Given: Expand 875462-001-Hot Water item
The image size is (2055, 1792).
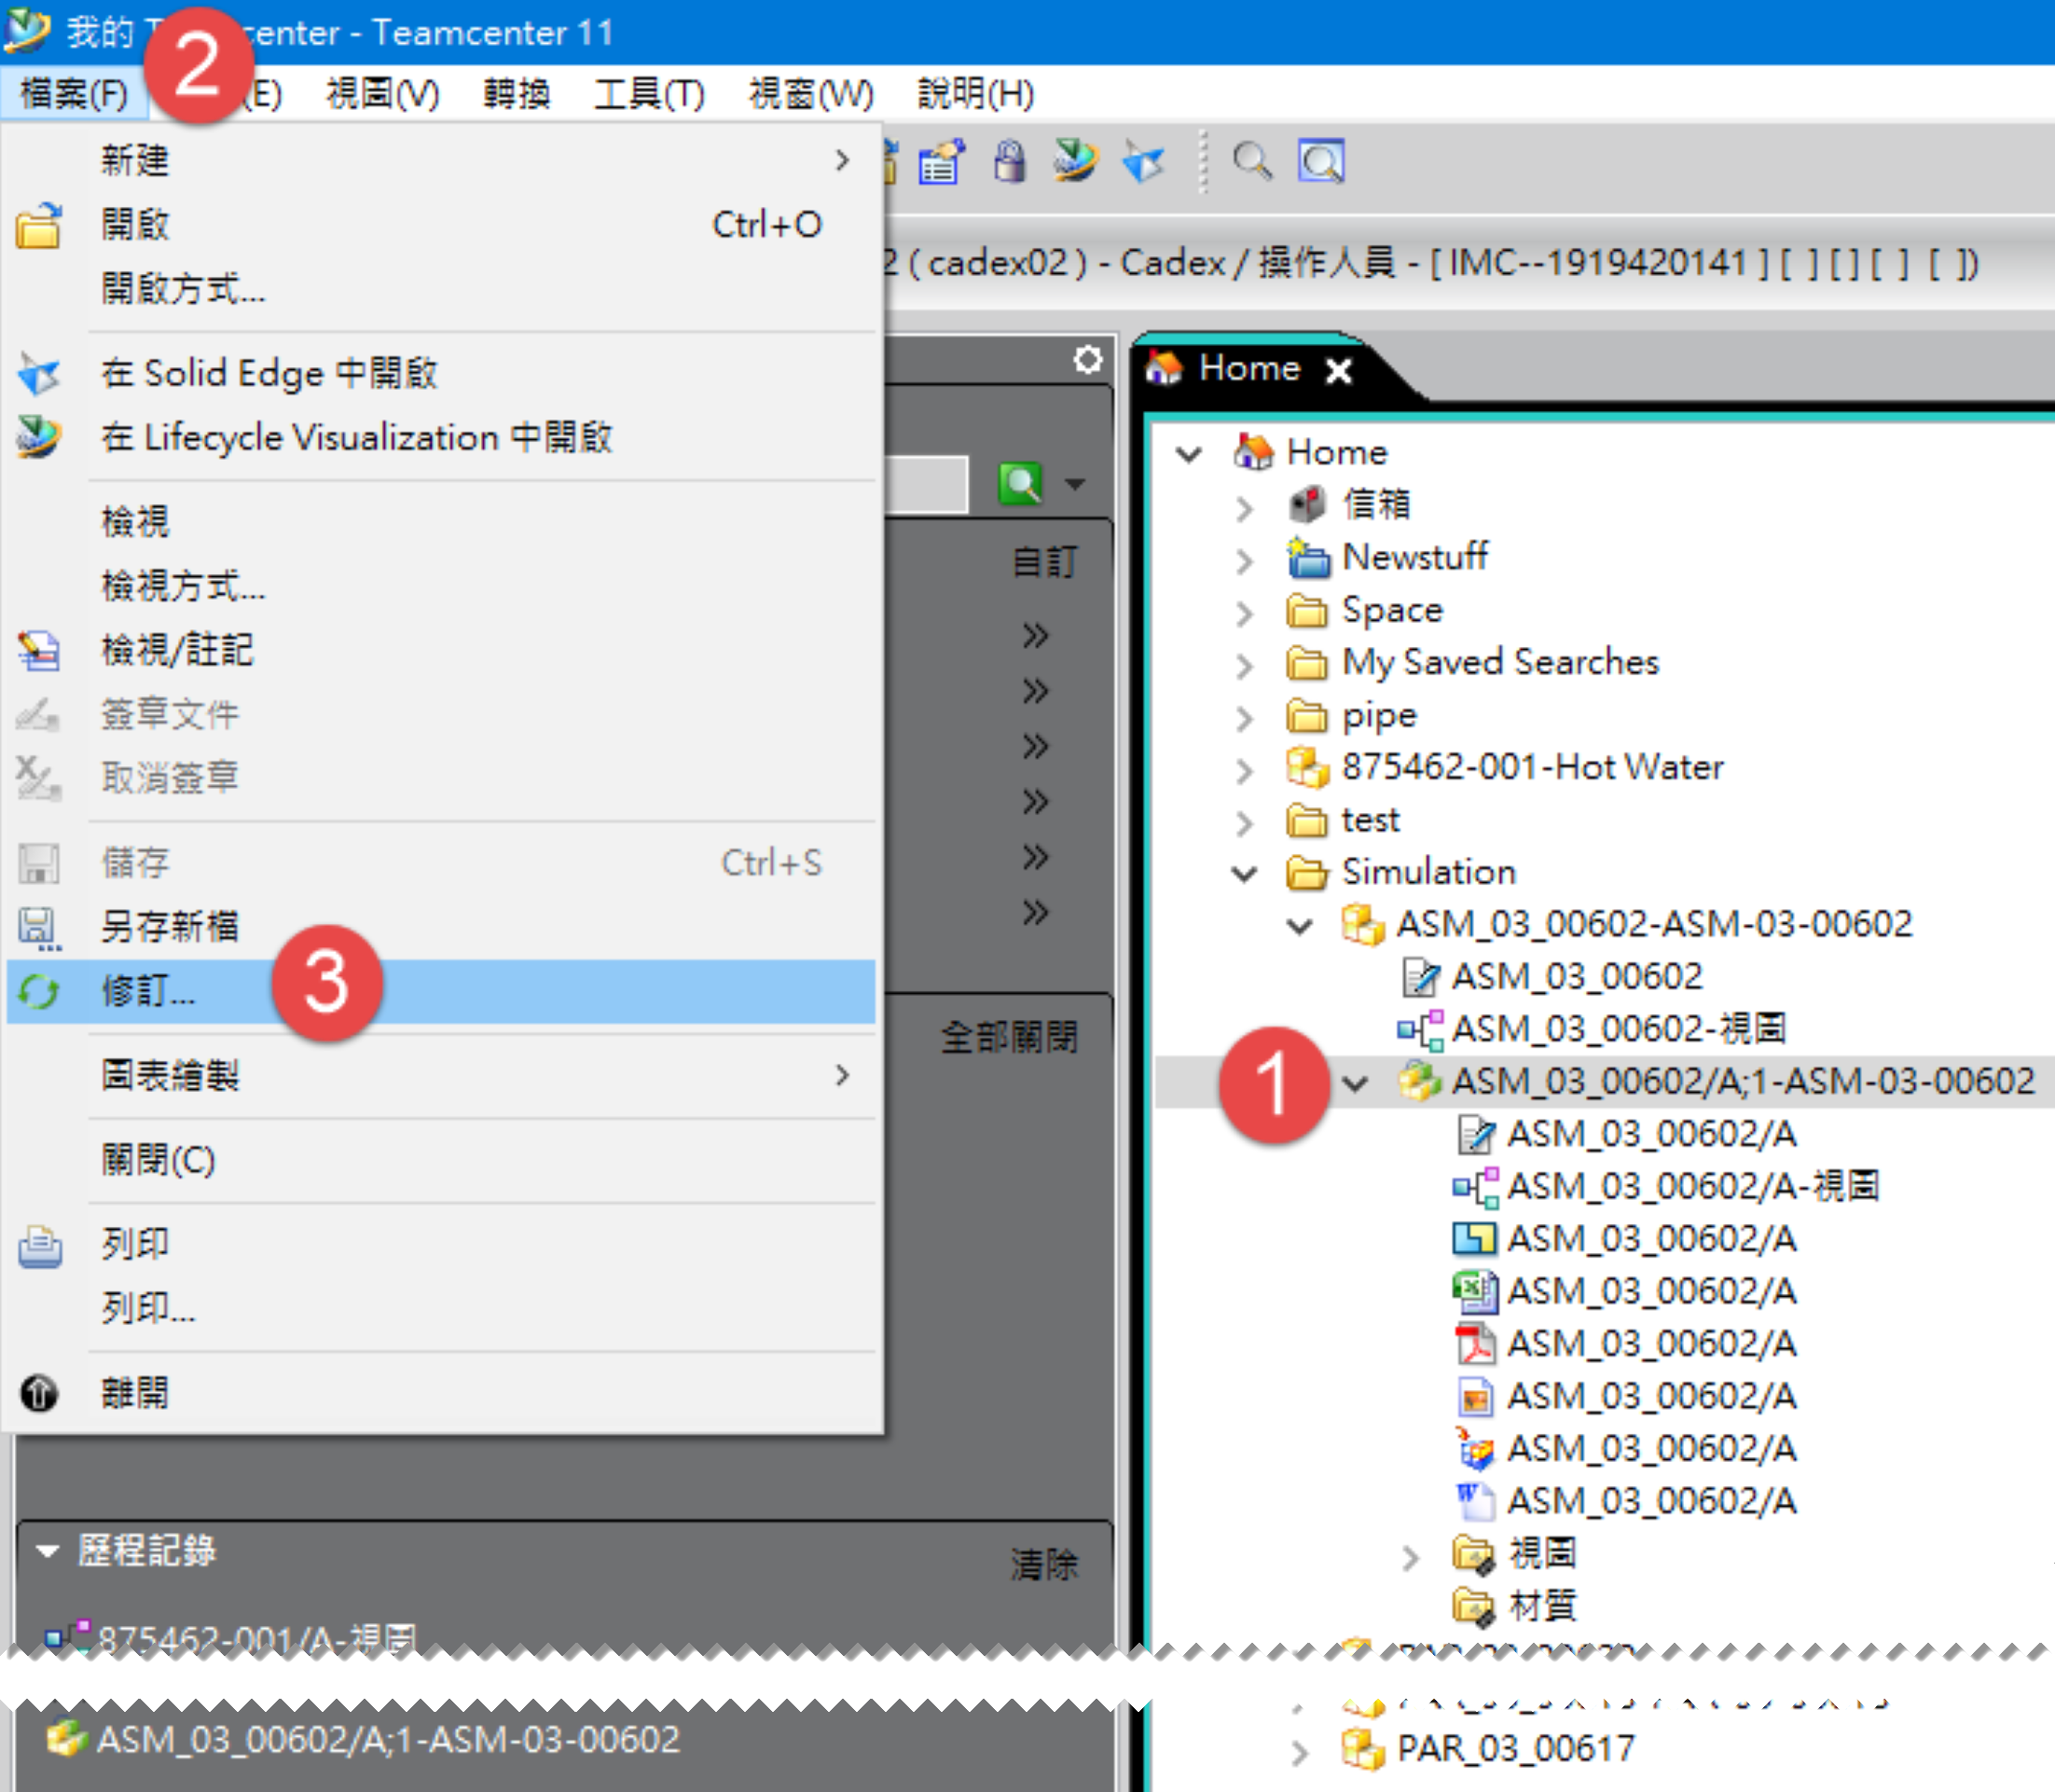Looking at the screenshot, I should 1244,770.
